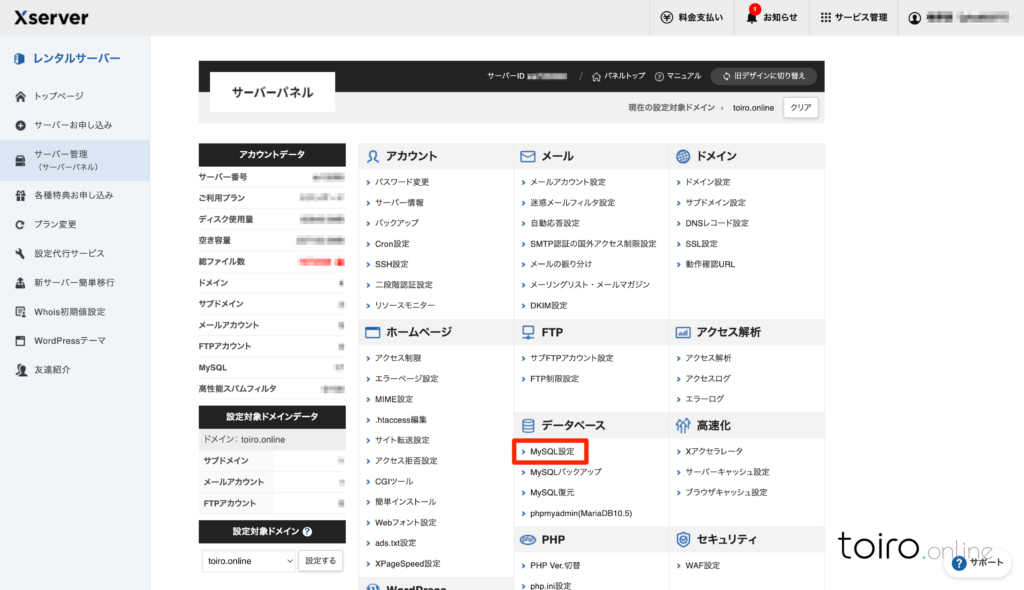Click the クリア button

(x=800, y=107)
